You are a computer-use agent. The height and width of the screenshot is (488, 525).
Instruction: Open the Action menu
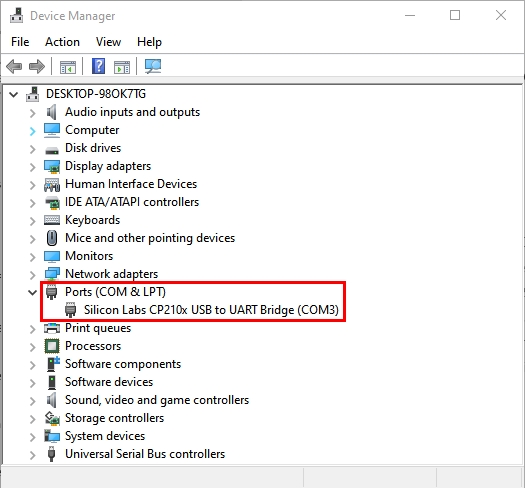pos(62,42)
